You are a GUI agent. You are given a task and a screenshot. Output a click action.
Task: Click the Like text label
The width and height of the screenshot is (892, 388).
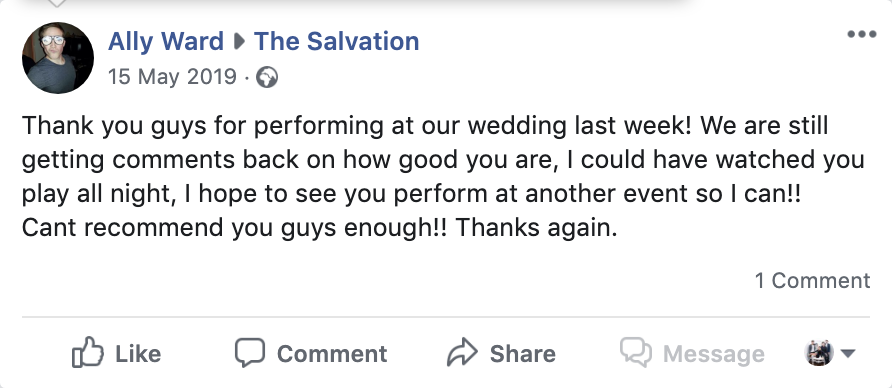(x=138, y=354)
